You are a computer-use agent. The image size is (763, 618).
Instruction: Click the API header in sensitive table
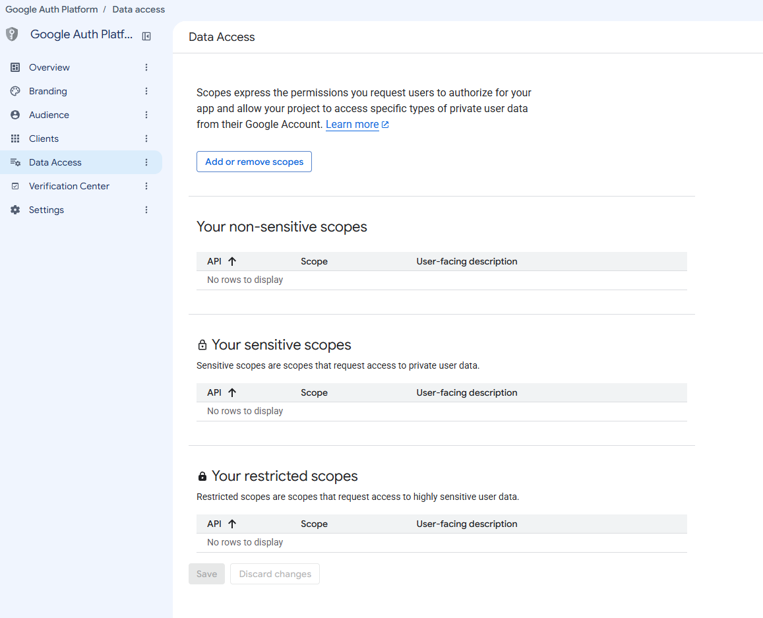[214, 393]
